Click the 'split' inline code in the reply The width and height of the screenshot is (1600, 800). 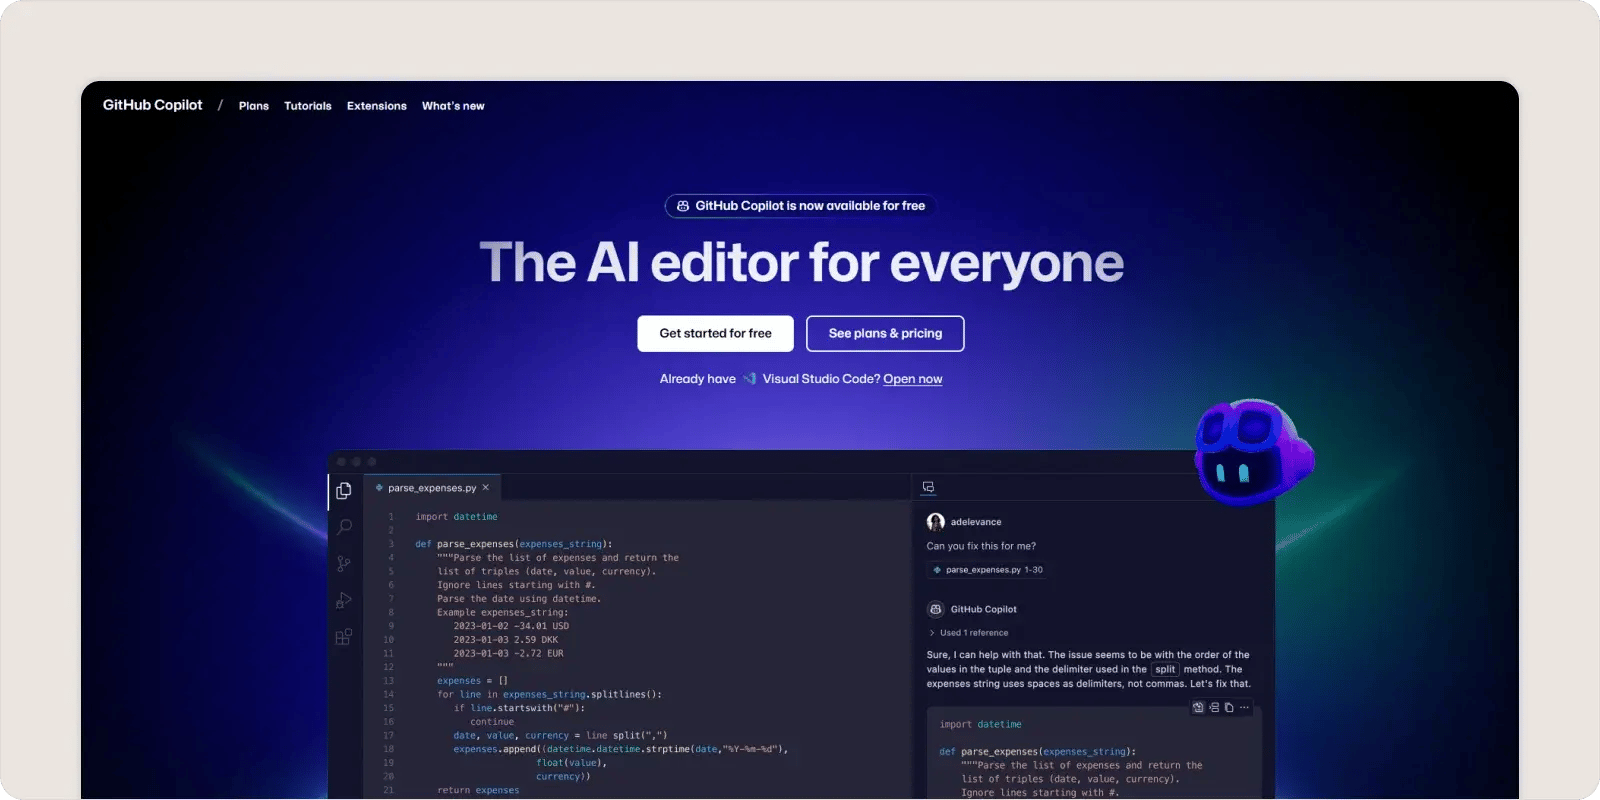point(1165,670)
